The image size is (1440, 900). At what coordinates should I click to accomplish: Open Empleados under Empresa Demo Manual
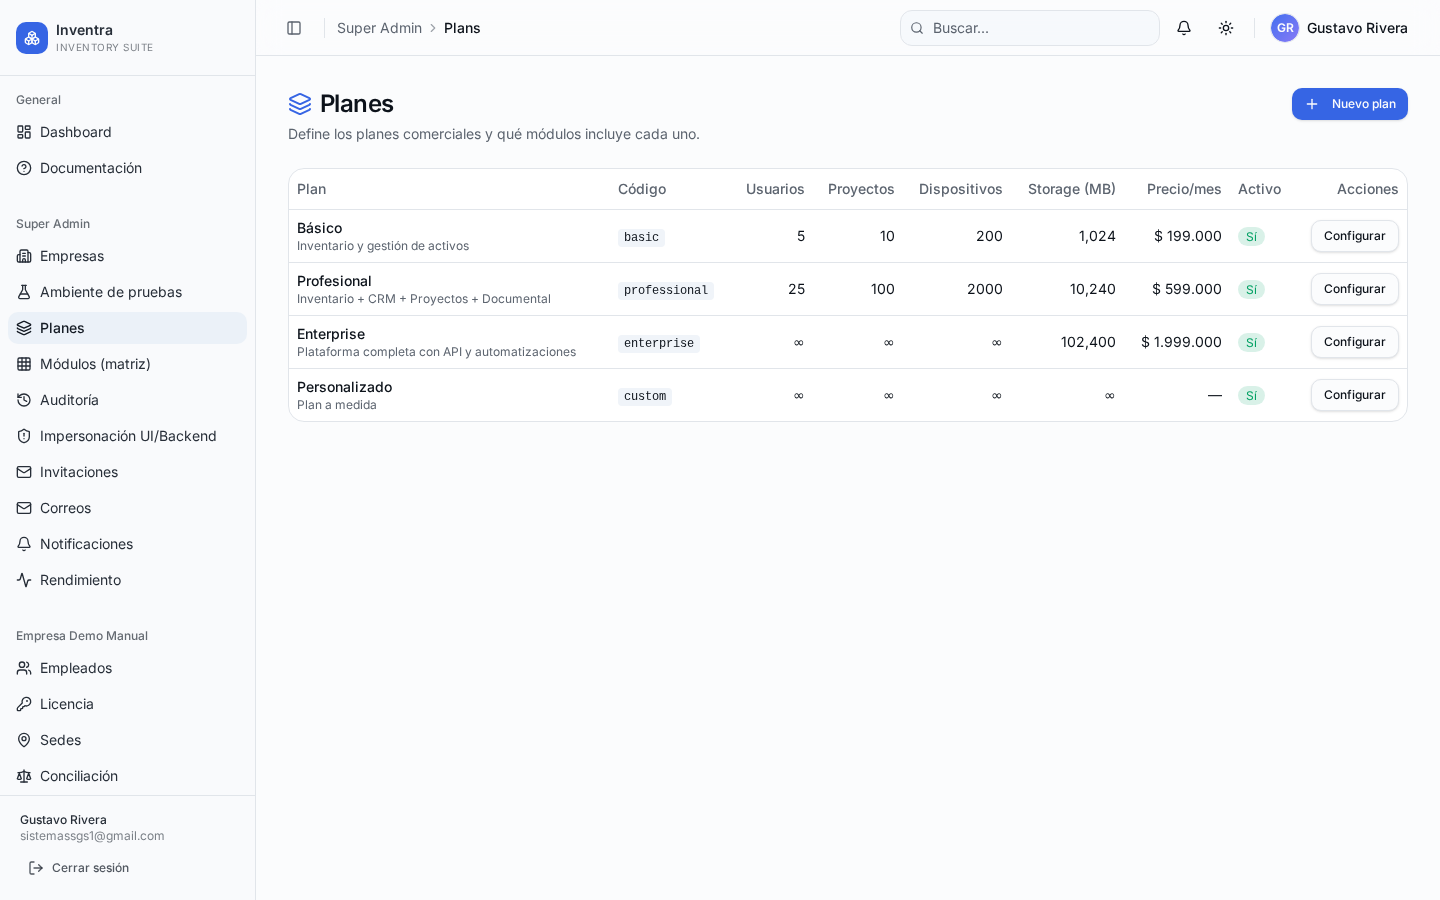[127, 668]
